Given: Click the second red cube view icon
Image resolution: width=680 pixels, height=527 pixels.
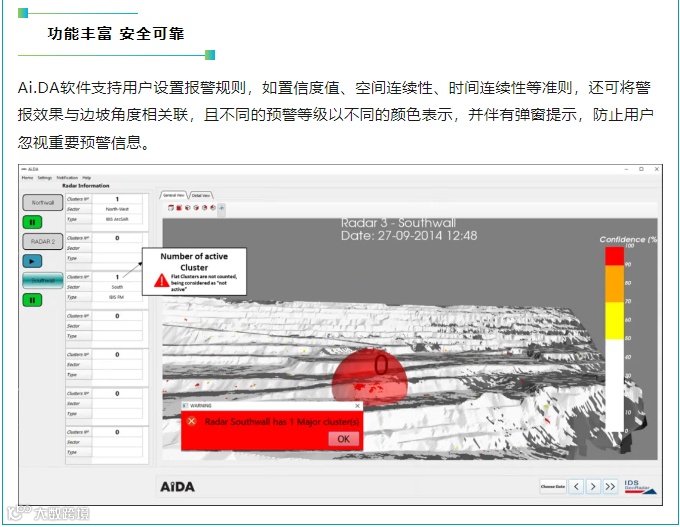Looking at the screenshot, I should [x=196, y=208].
